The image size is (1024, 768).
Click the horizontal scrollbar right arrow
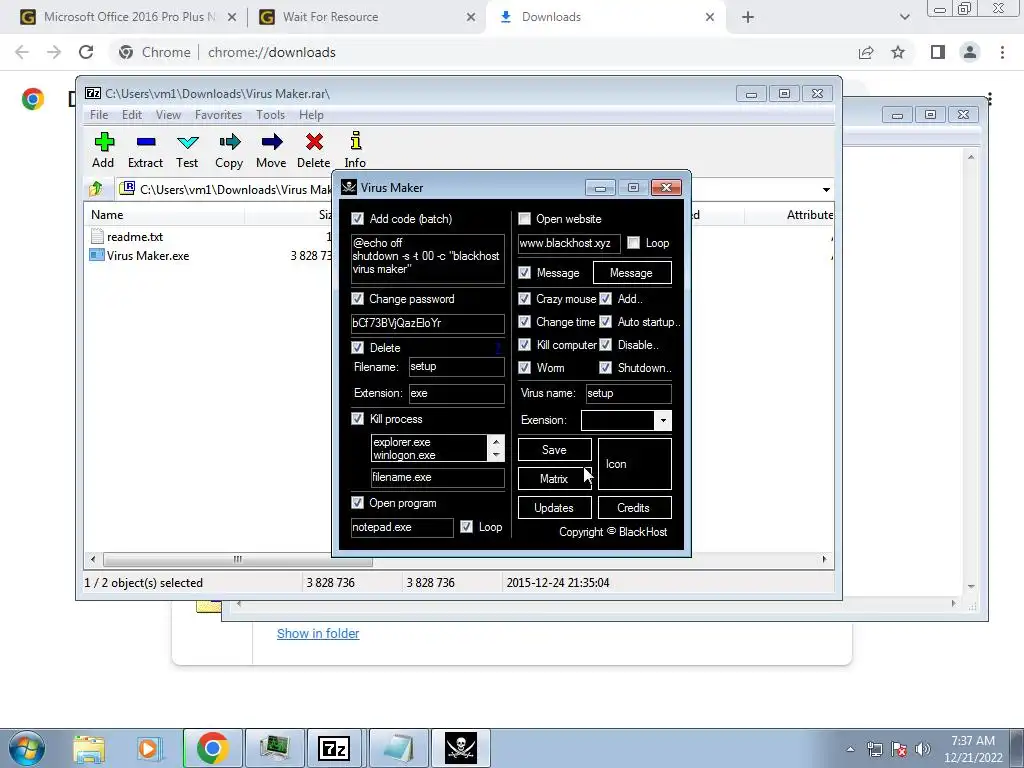[x=824, y=560]
